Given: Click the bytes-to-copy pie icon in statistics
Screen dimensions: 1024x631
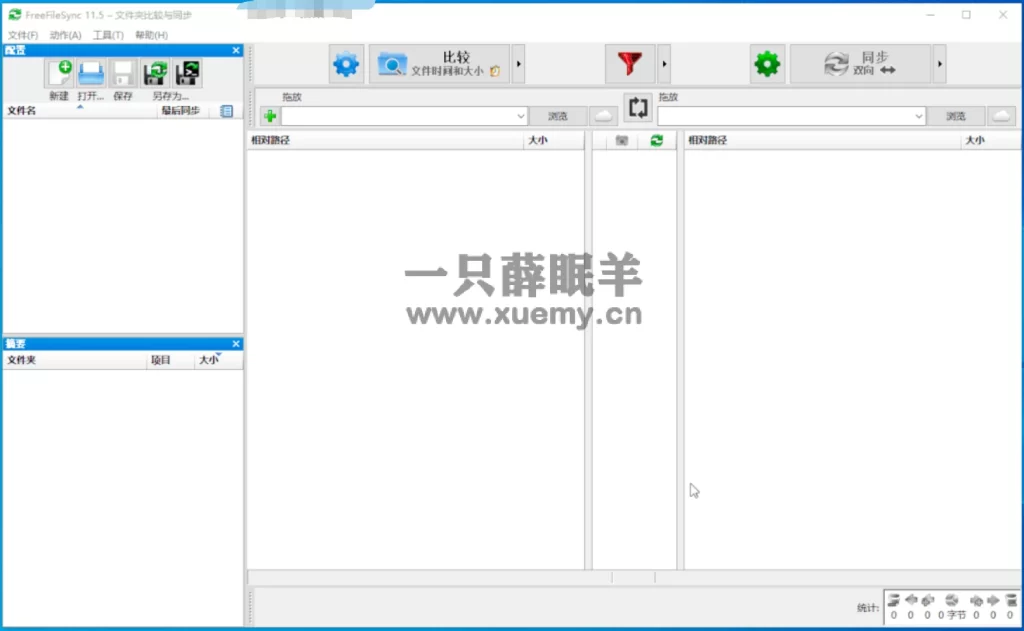Looking at the screenshot, I should click(x=952, y=600).
